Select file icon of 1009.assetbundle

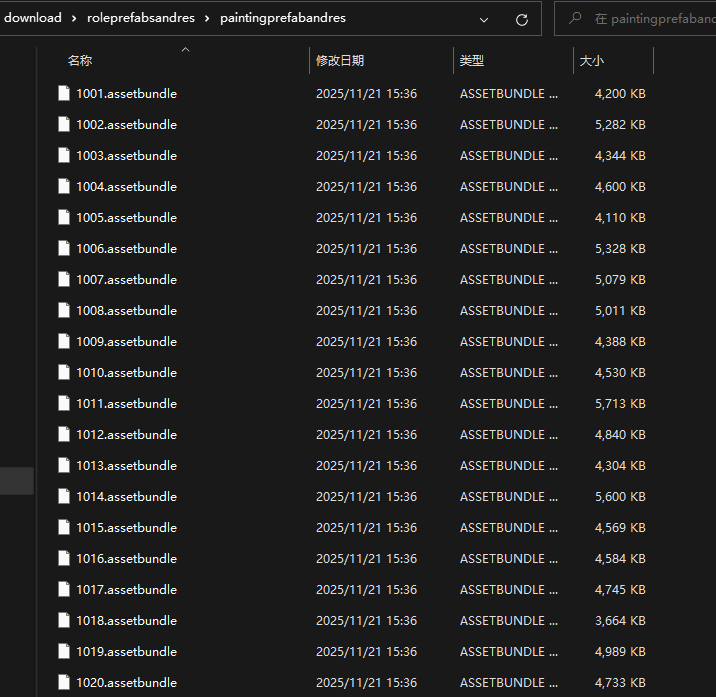(64, 342)
